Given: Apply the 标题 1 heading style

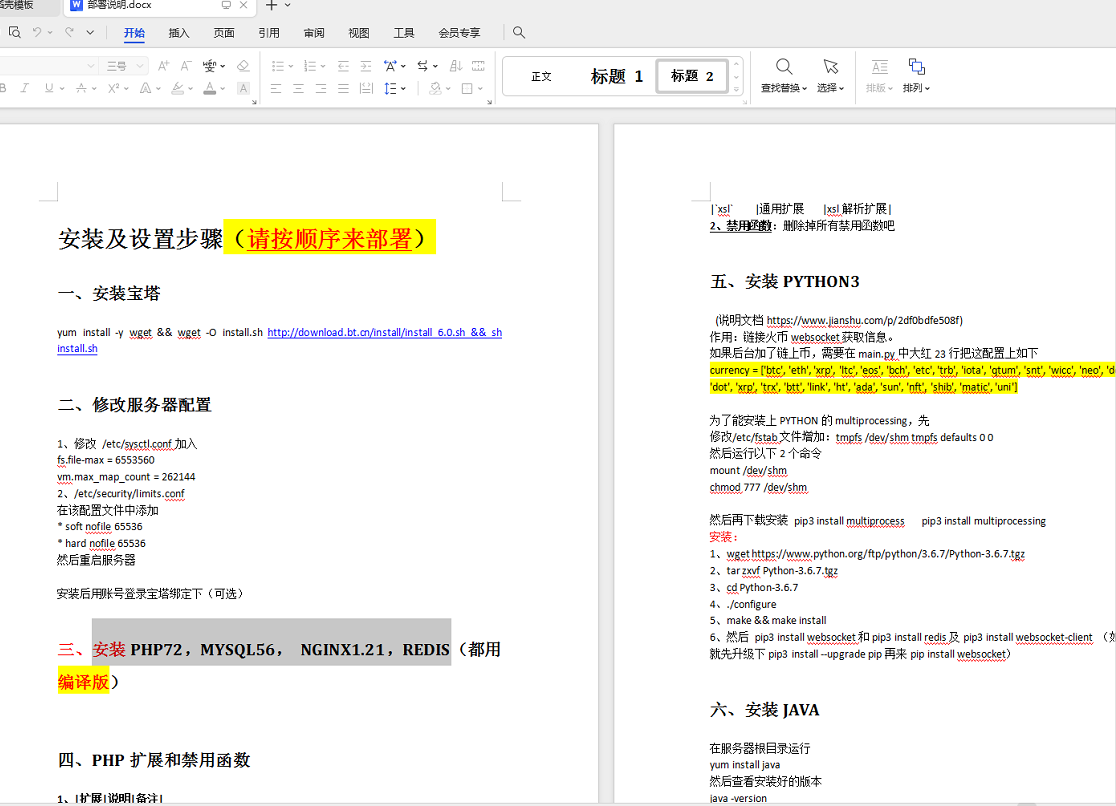Looking at the screenshot, I should [616, 76].
